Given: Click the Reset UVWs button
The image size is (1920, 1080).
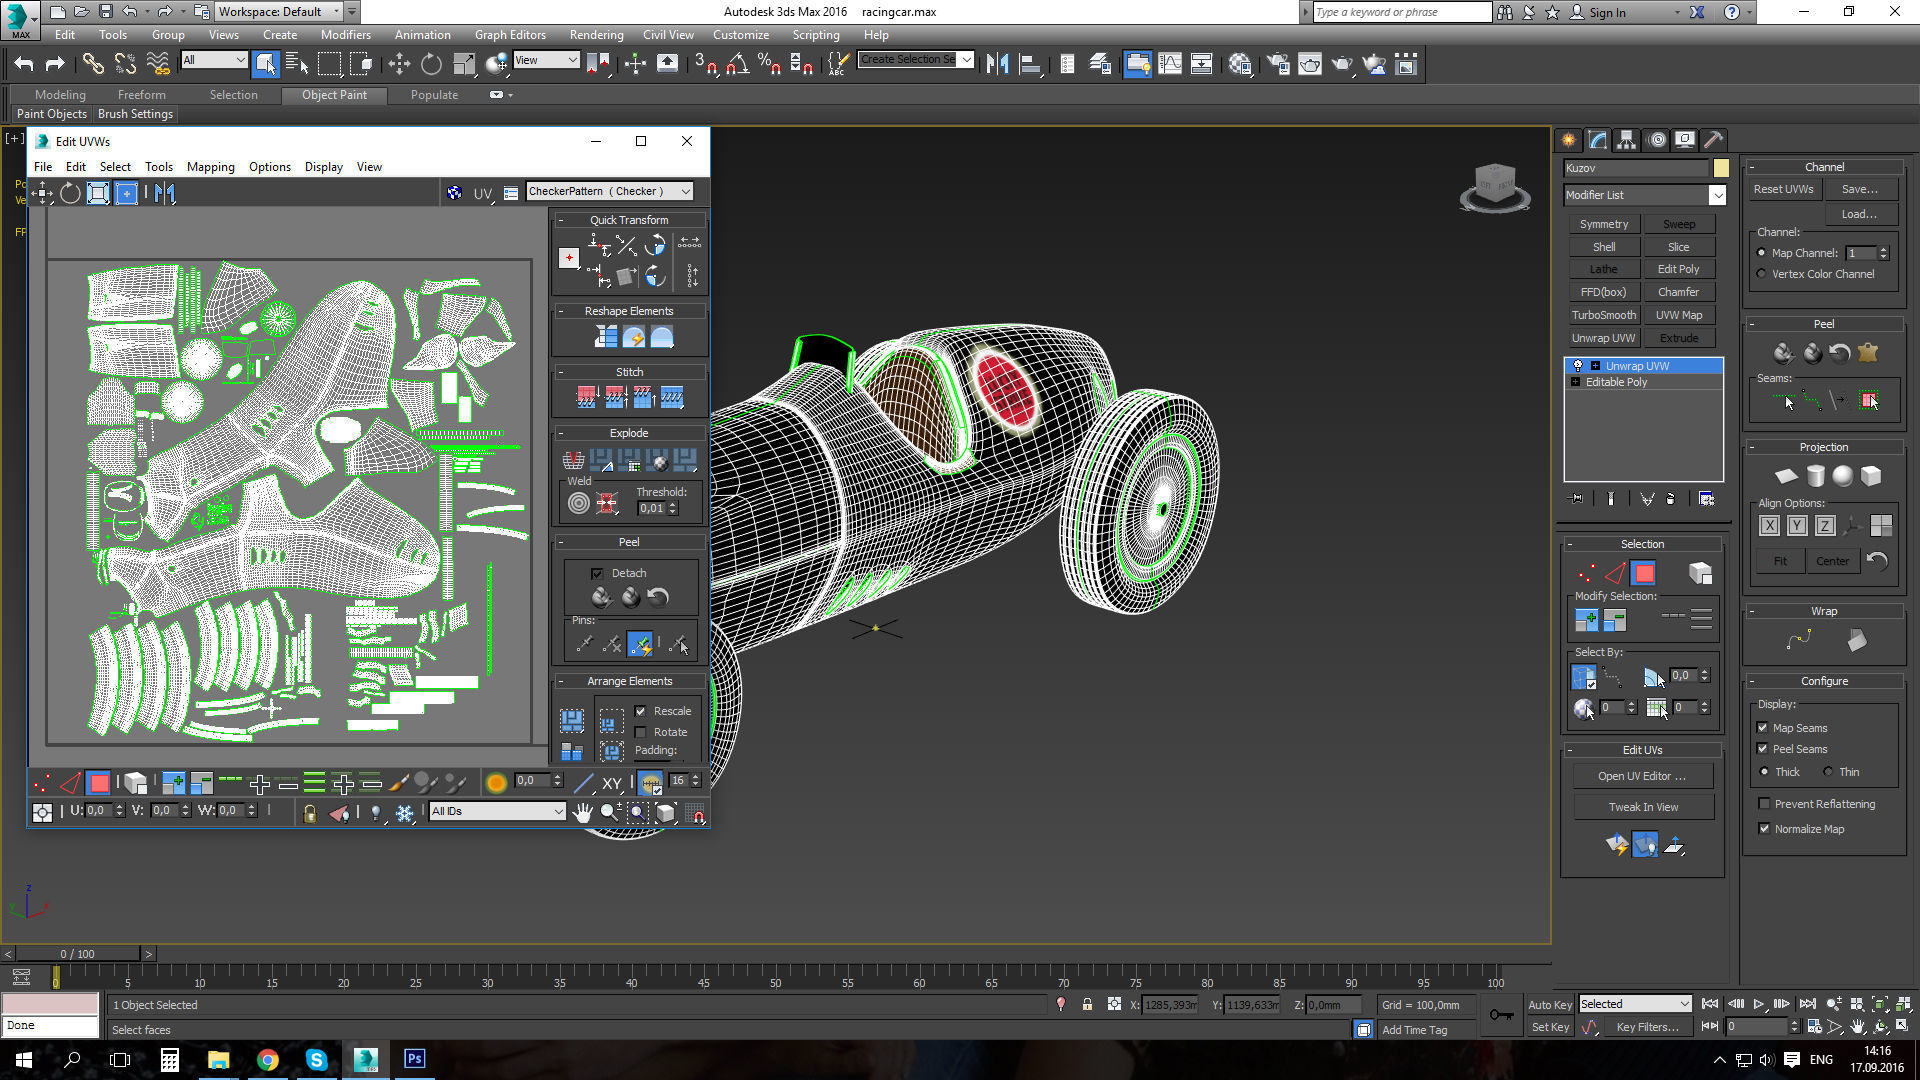Looking at the screenshot, I should click(1783, 189).
